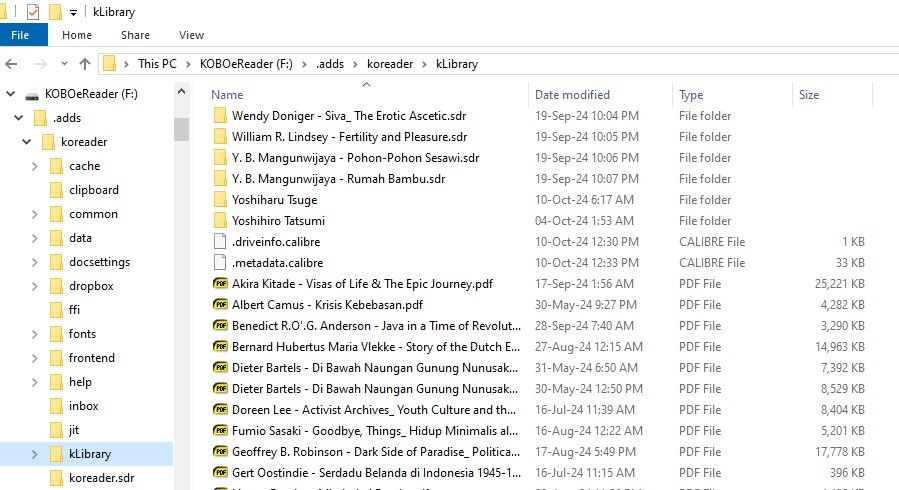Select the help folder in tree
Screen dimensions: 899x490
(x=80, y=382)
